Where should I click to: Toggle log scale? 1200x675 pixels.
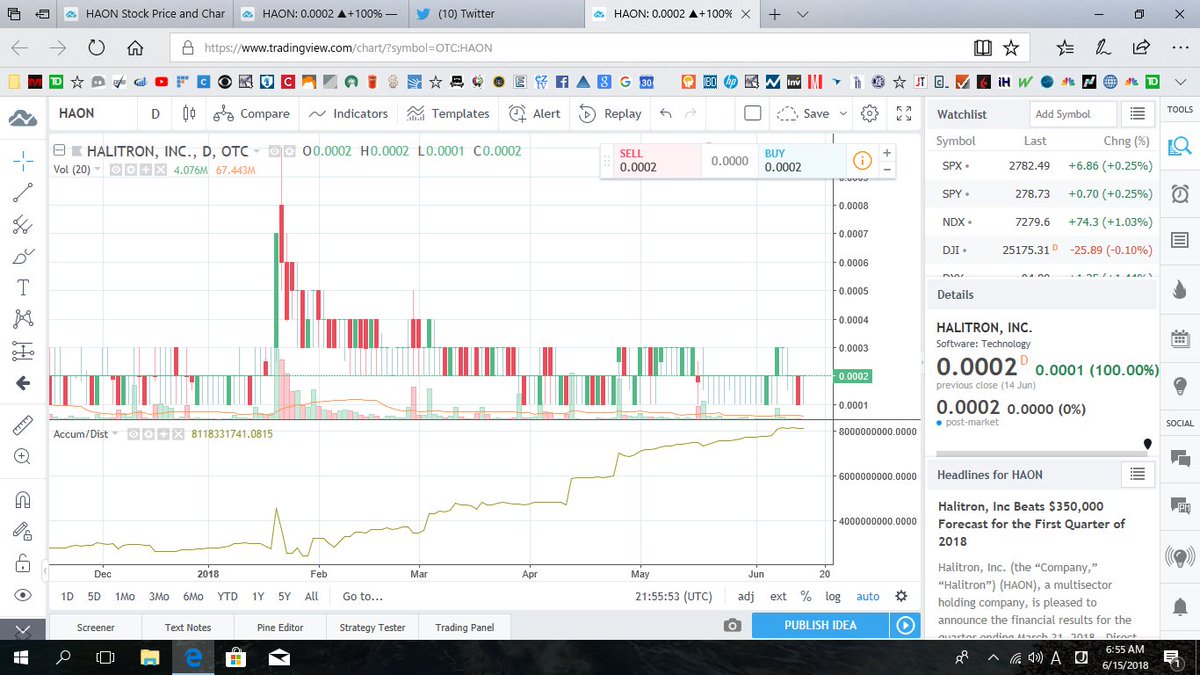pos(833,596)
